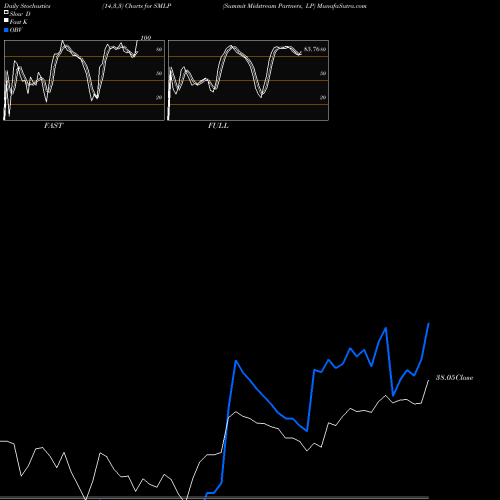Click the '50' axis label in FAST chart
This screenshot has height=500, width=500.
pos(159,73)
